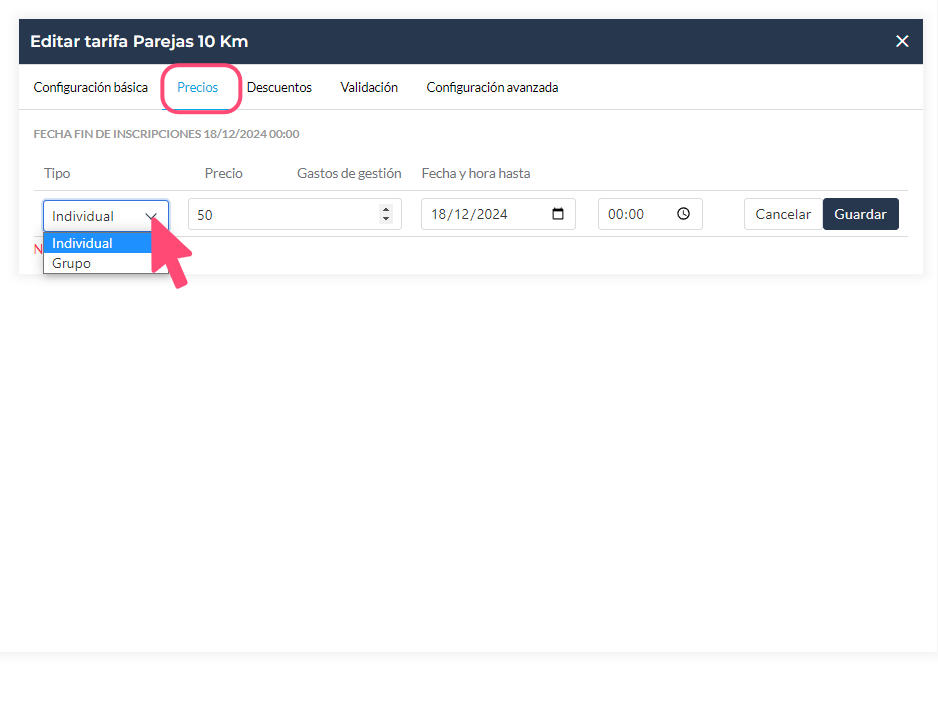The image size is (938, 707).
Task: Click the Gastos de gestión header
Action: click(x=349, y=173)
